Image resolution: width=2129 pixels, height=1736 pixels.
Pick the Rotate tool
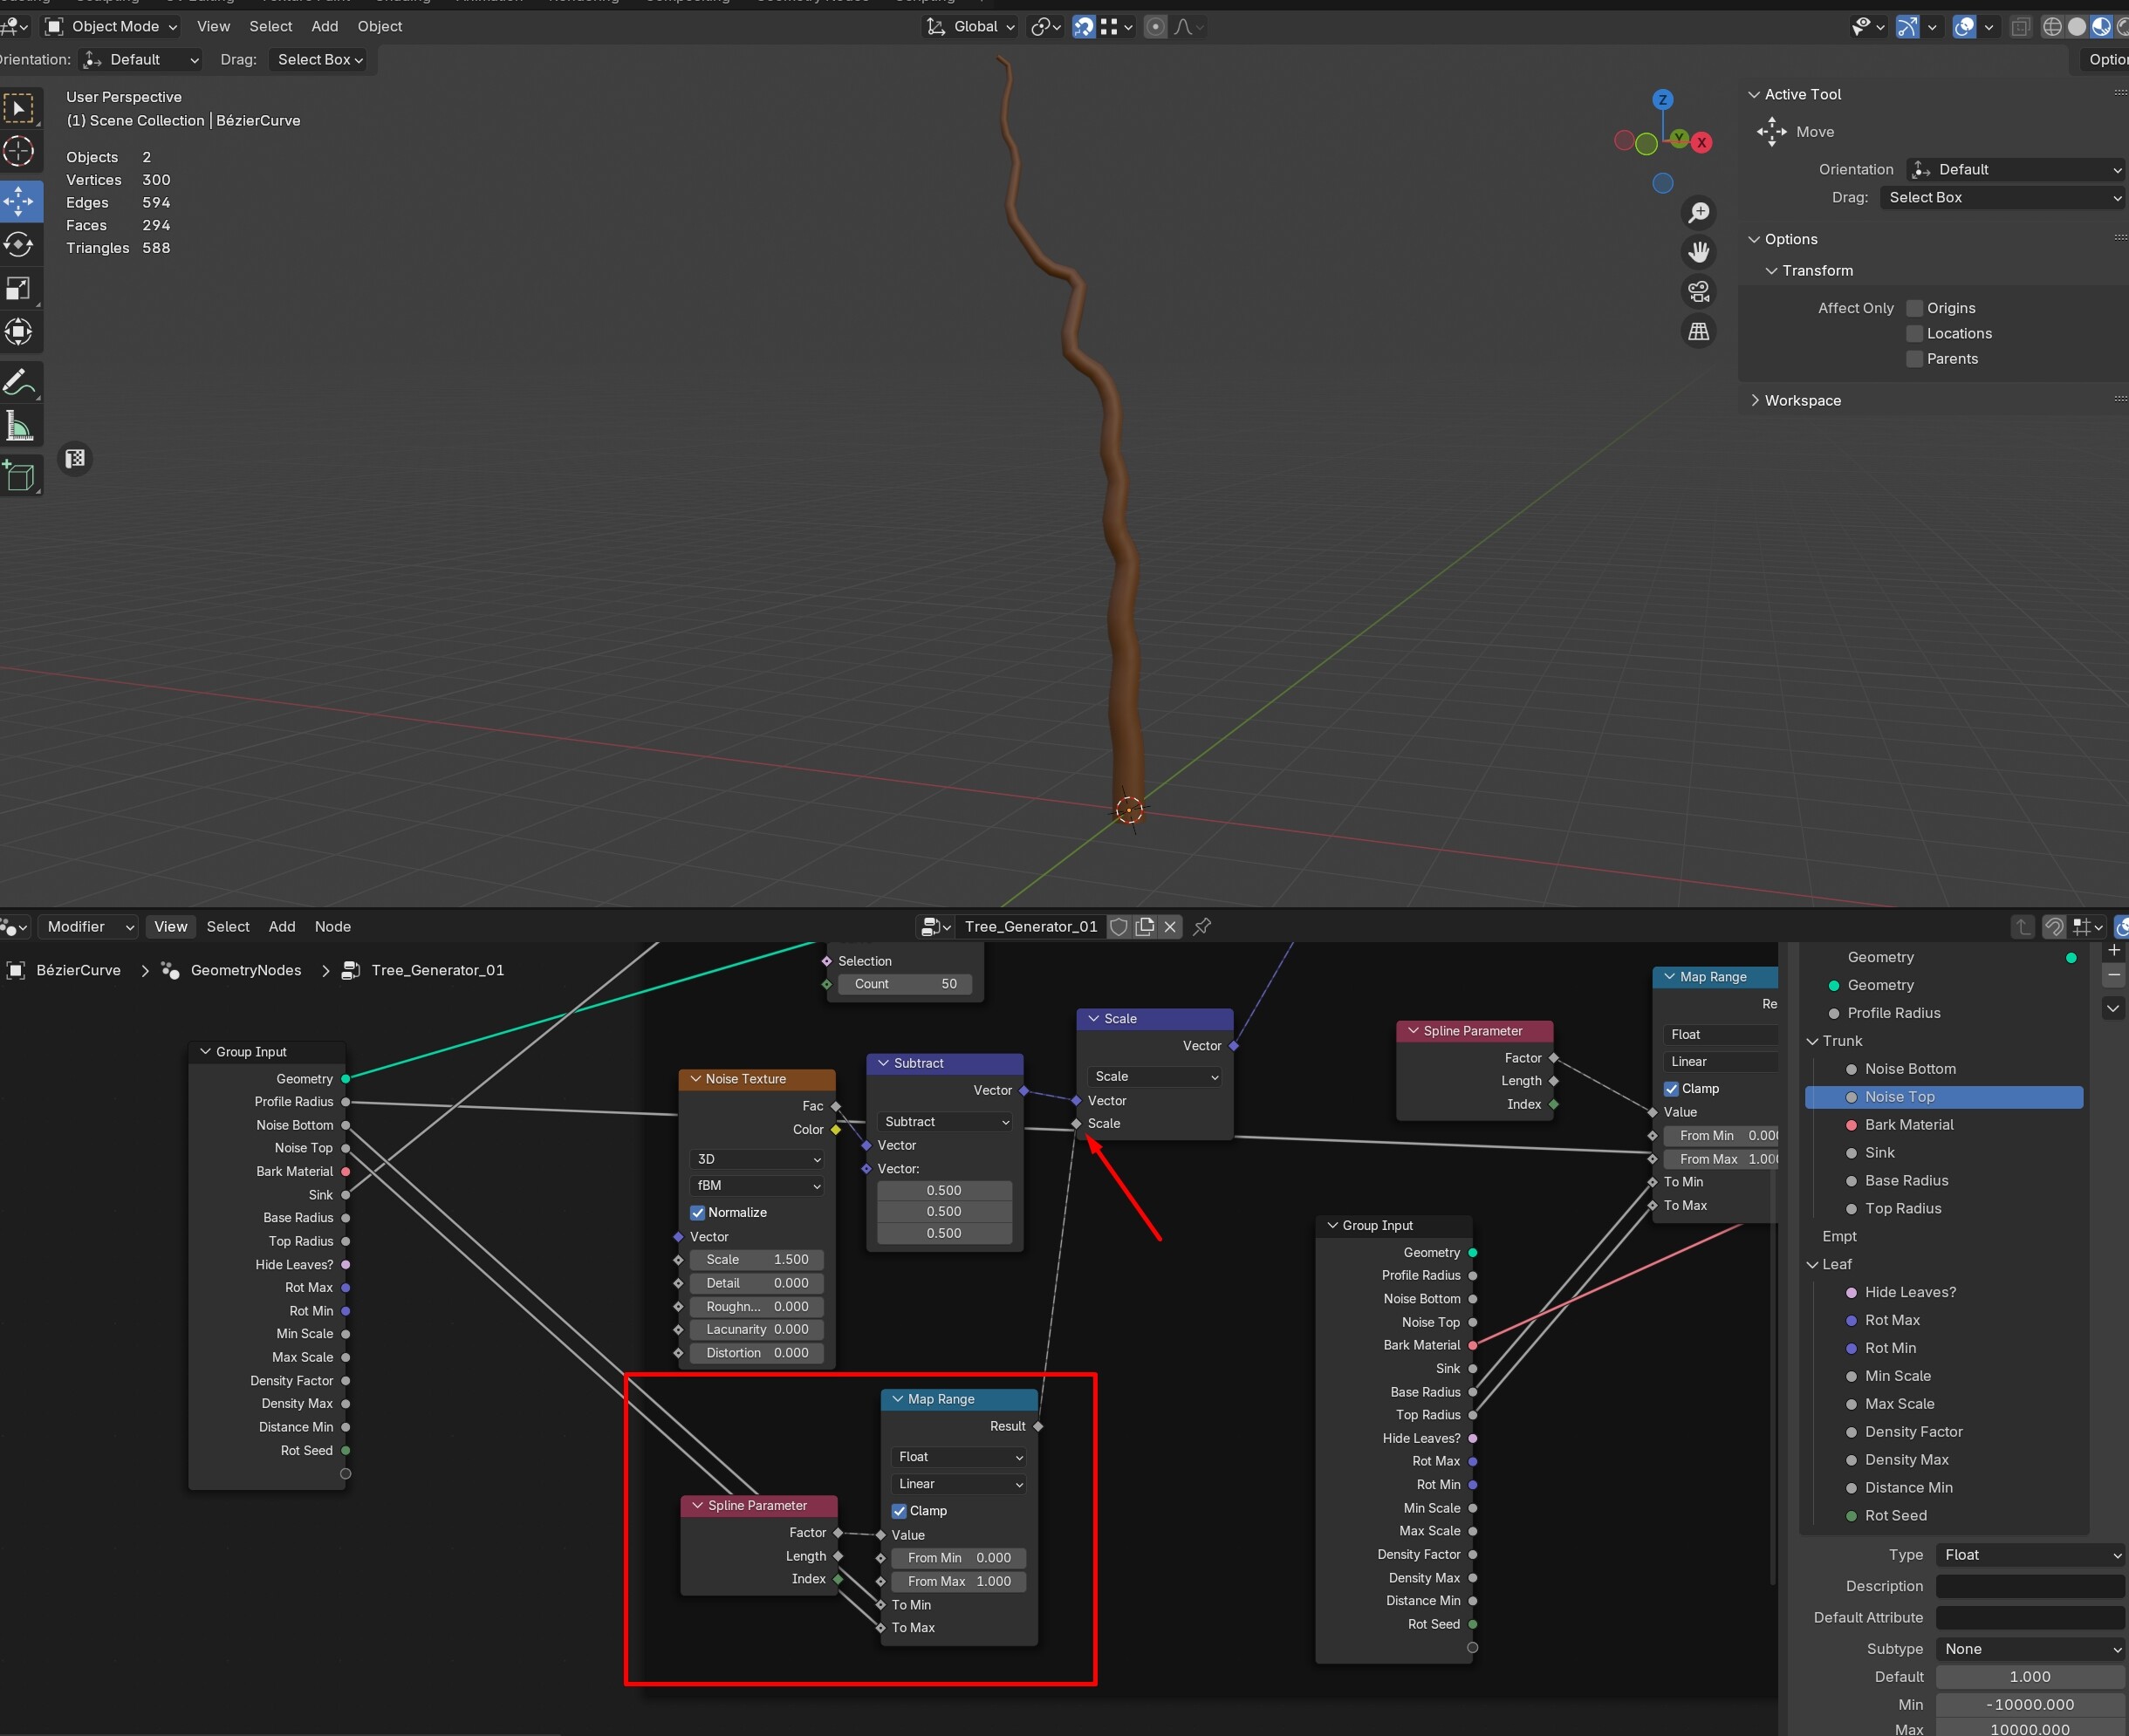click(19, 245)
